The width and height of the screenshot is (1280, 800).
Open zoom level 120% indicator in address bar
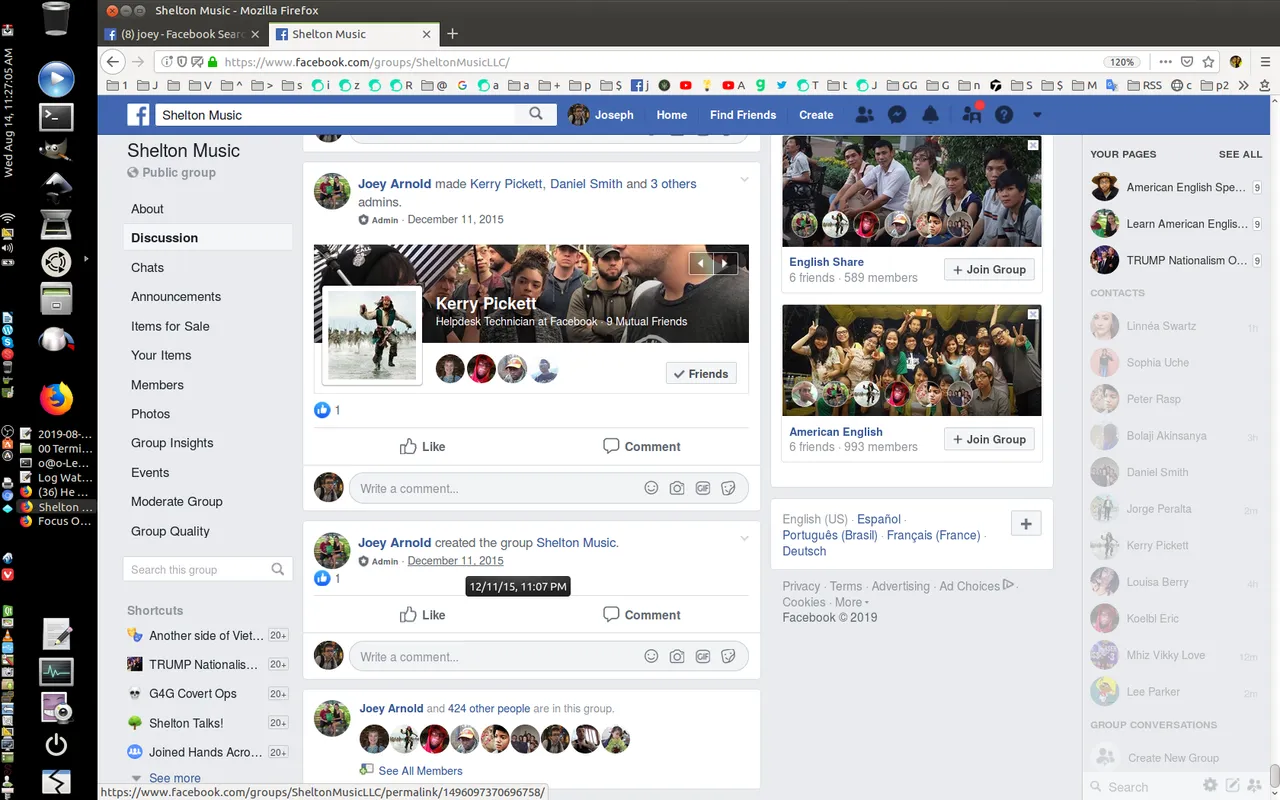coord(1122,62)
